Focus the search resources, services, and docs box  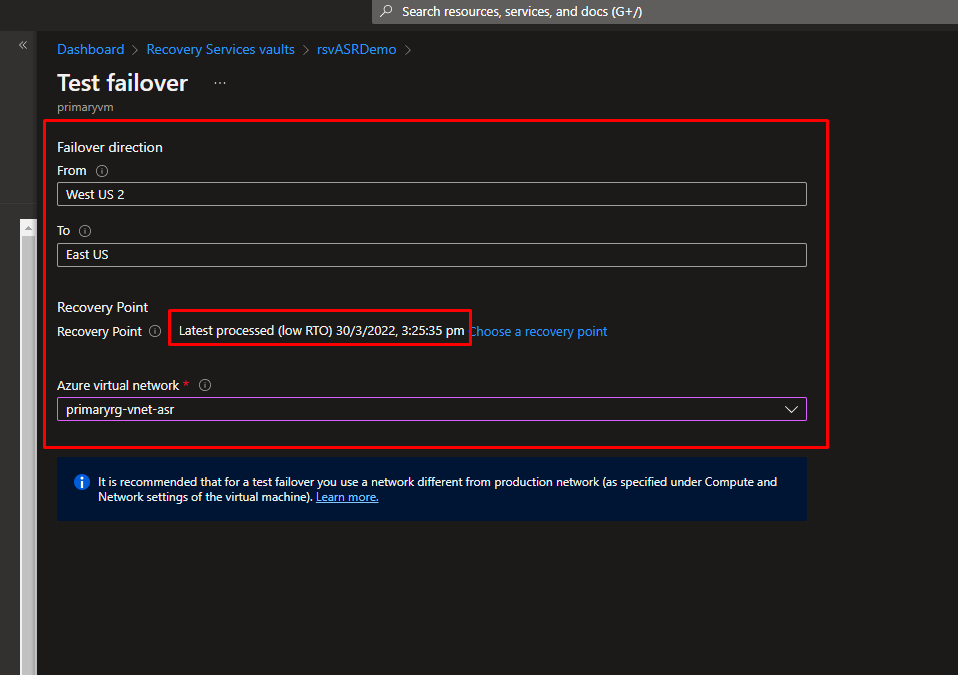[600, 12]
